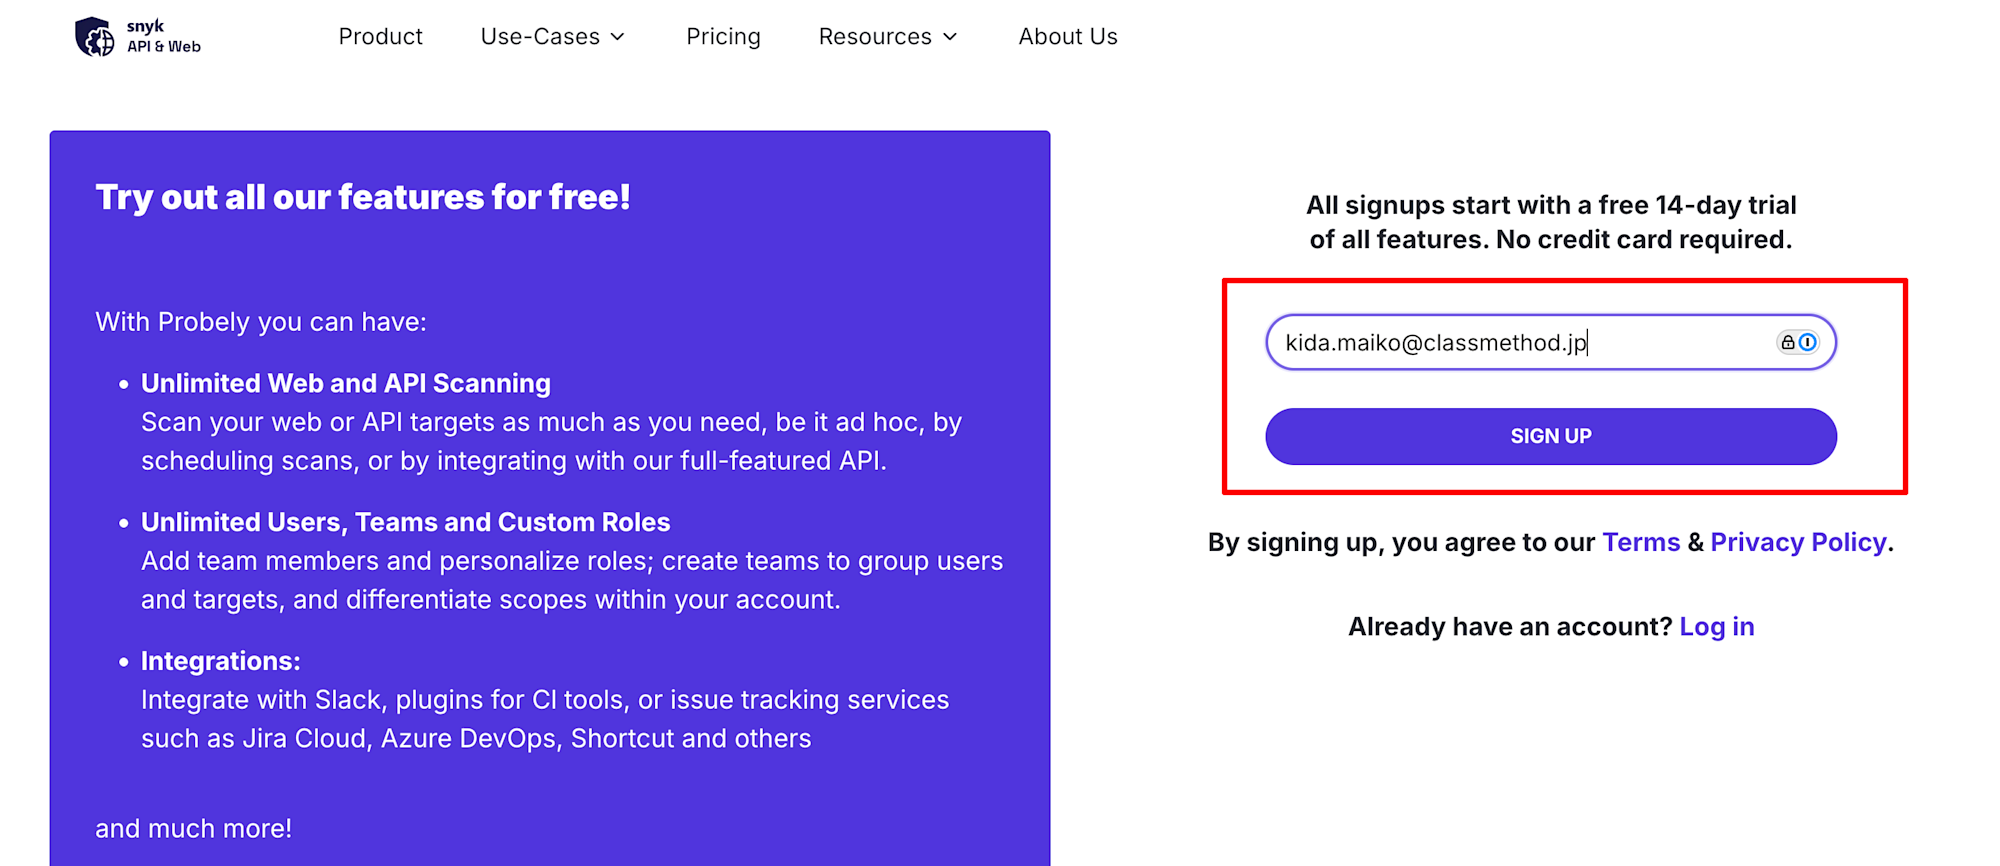Image resolution: width=2000 pixels, height=866 pixels.
Task: Open the Product page
Action: (x=381, y=37)
